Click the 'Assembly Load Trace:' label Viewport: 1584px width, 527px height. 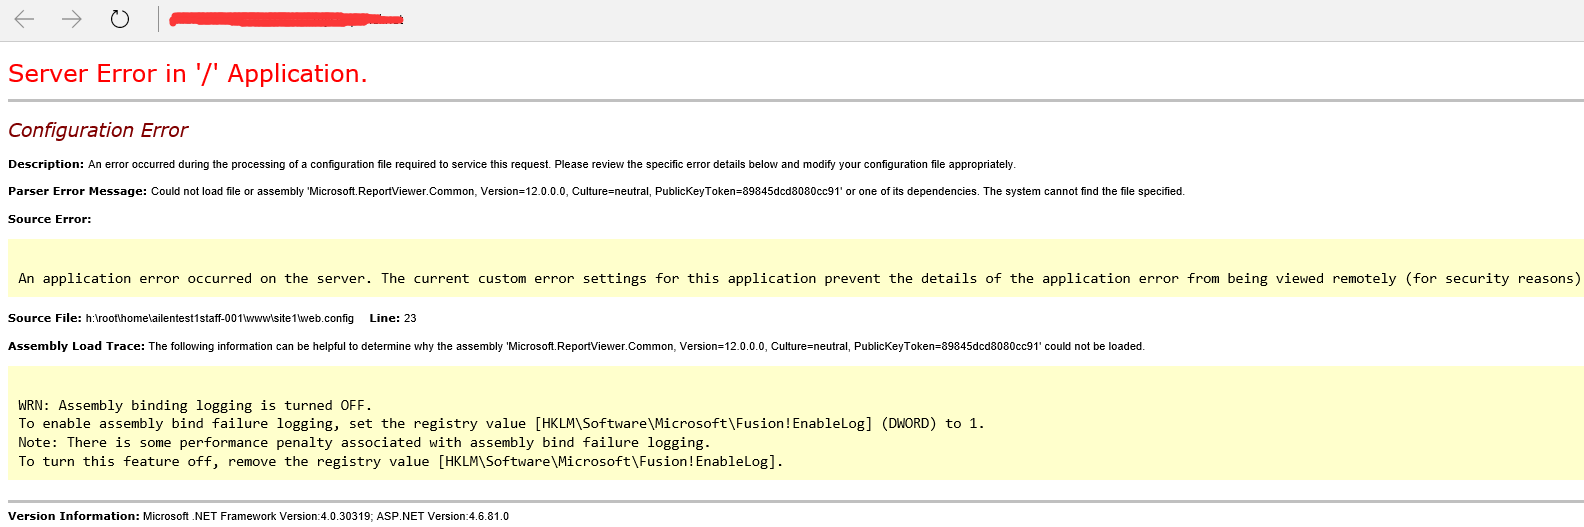[76, 346]
